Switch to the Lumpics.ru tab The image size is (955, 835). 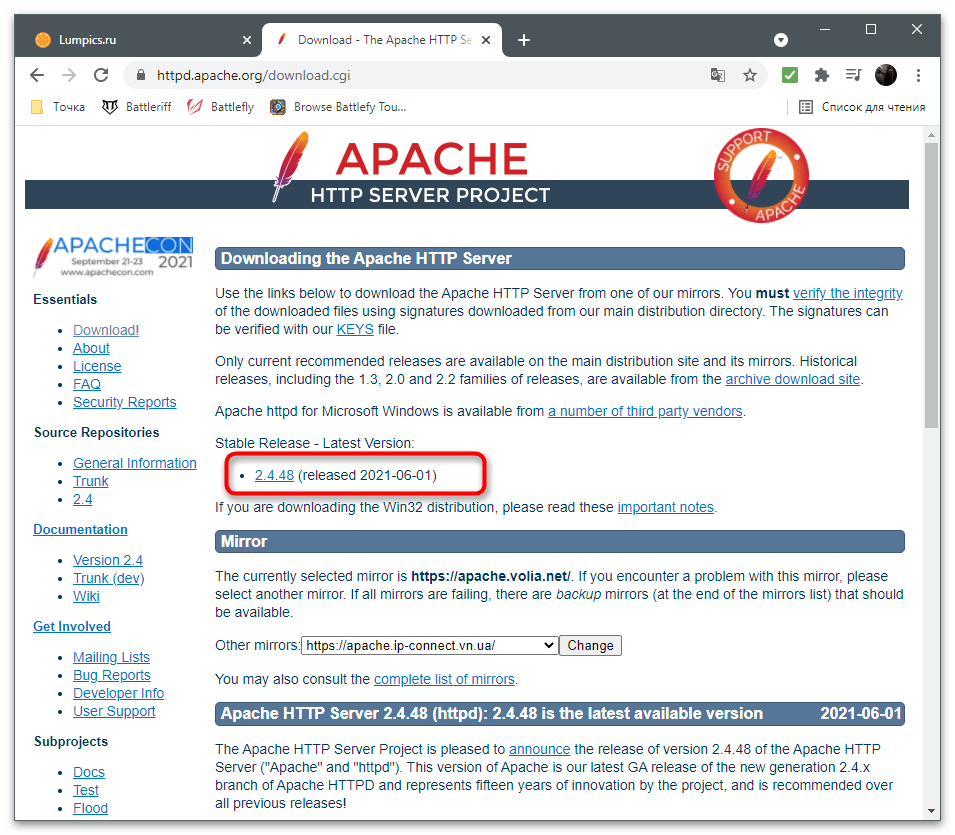(140, 40)
